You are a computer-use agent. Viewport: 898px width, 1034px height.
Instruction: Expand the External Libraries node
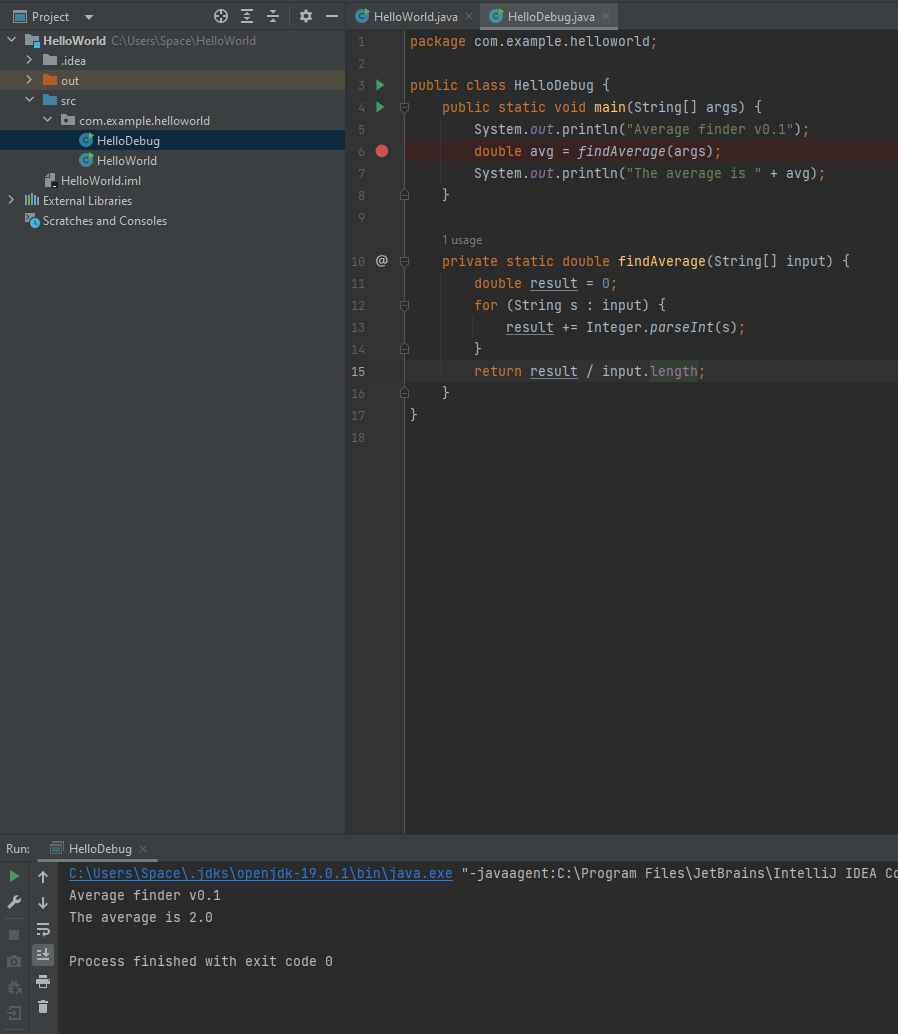click(x=9, y=200)
